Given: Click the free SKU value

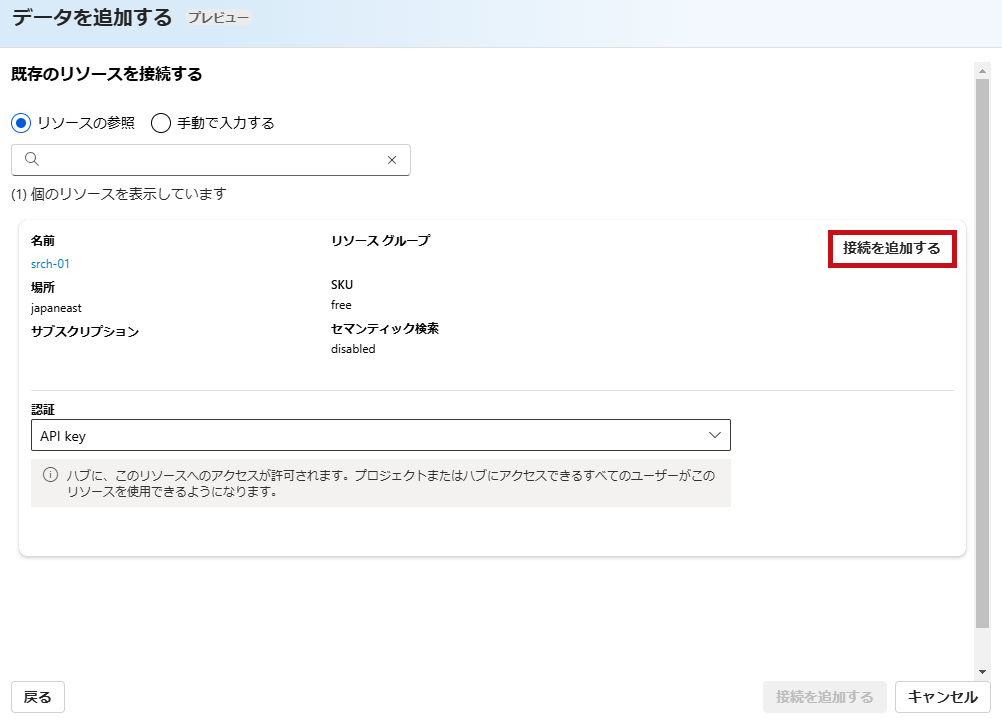Looking at the screenshot, I should (341, 305).
